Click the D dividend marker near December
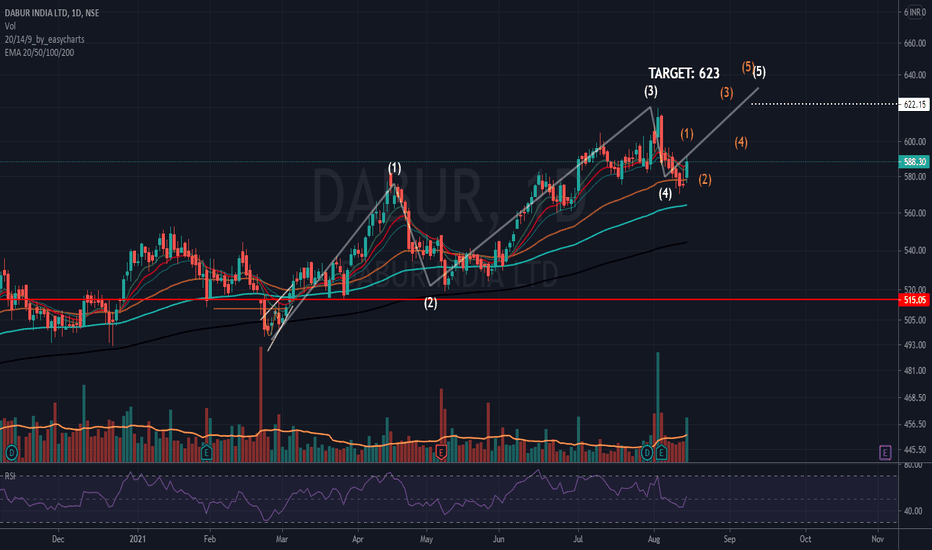This screenshot has width=932, height=550. (11, 453)
